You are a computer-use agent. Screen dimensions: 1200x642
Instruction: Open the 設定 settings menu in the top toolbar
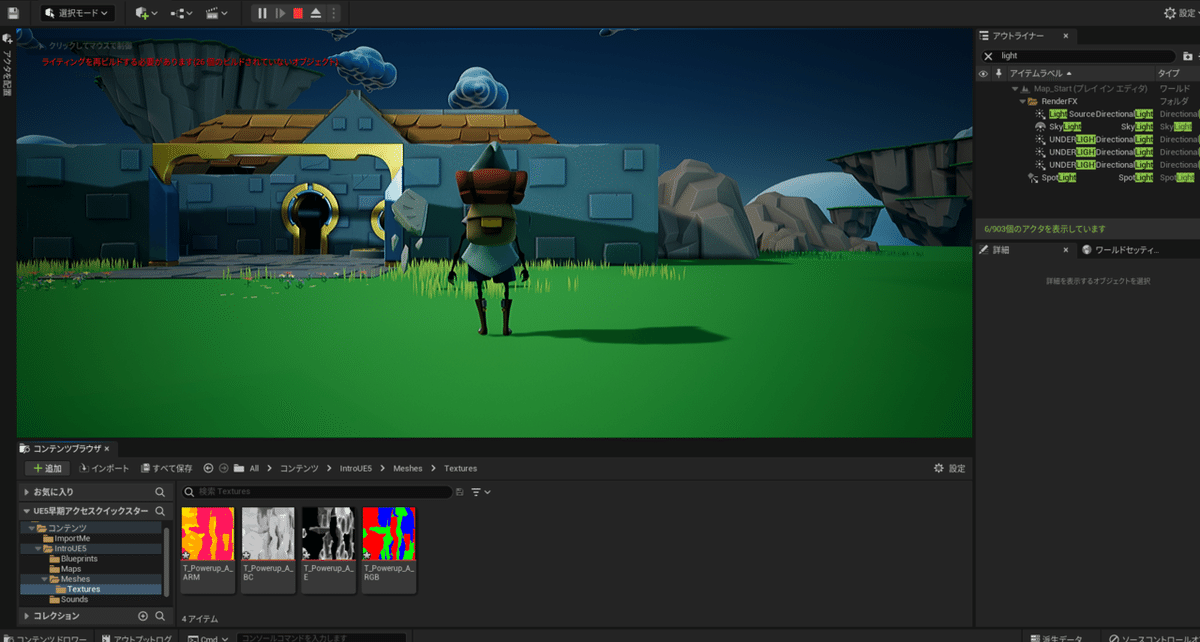pos(1180,13)
